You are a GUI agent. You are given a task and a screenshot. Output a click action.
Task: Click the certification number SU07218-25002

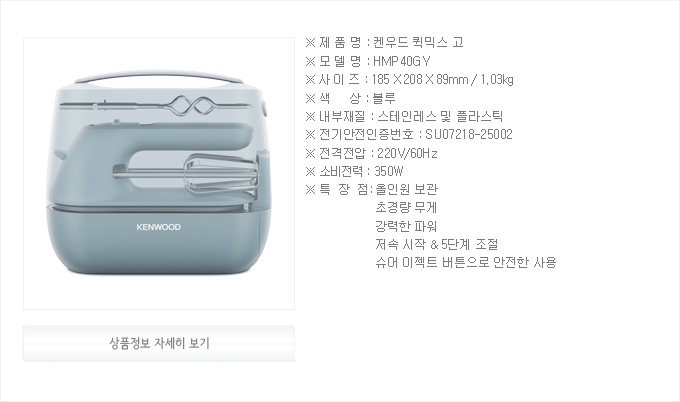[x=469, y=134]
